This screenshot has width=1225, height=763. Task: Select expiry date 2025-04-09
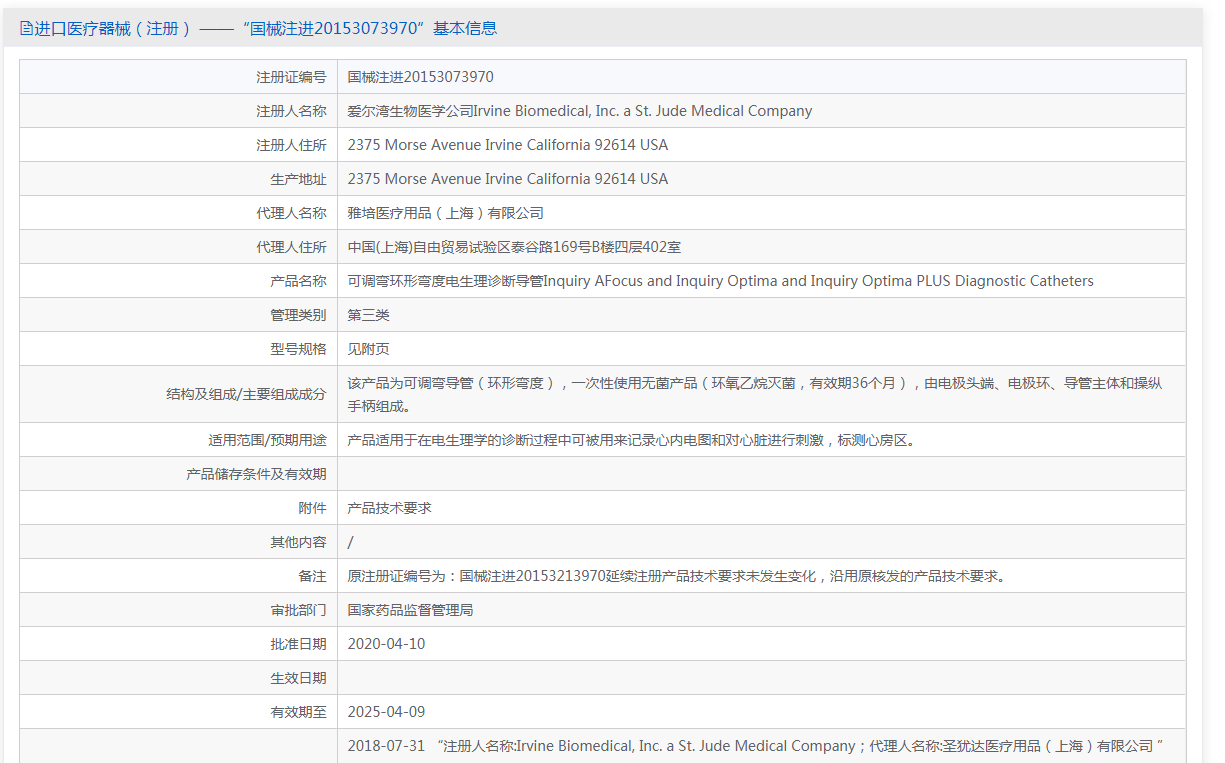pyautogui.click(x=386, y=712)
